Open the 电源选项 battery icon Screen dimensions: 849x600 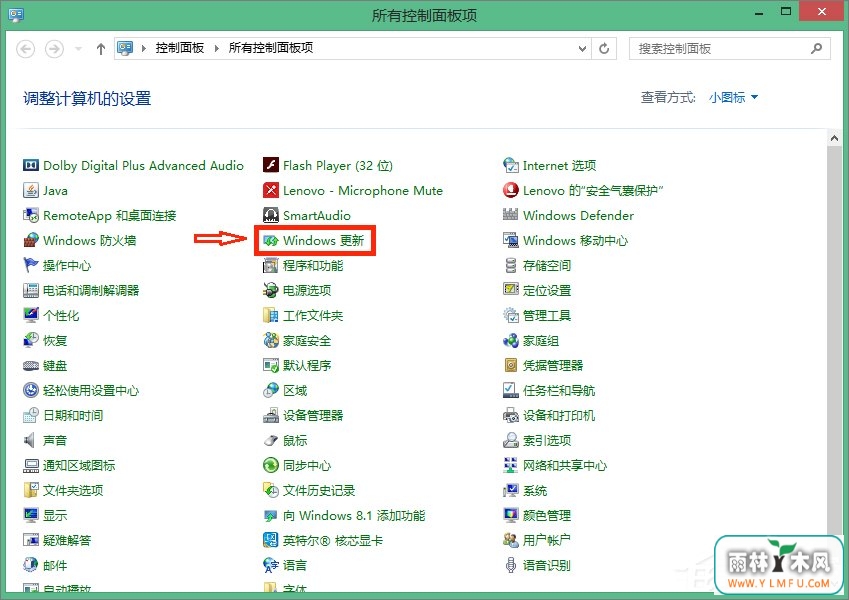click(x=271, y=290)
